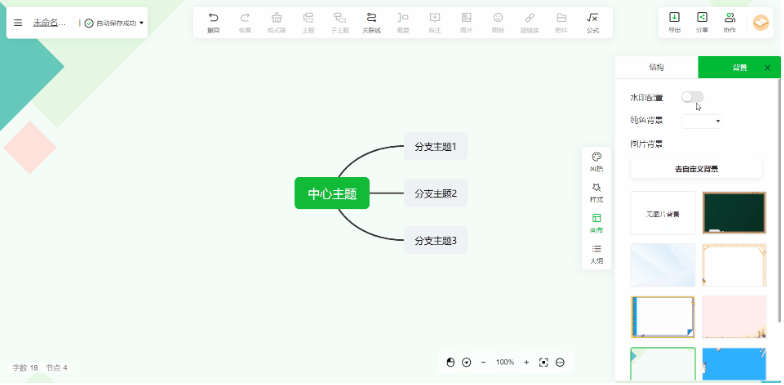784x385 pixels.
Task: Click the export (导出) icon
Action: click(674, 18)
